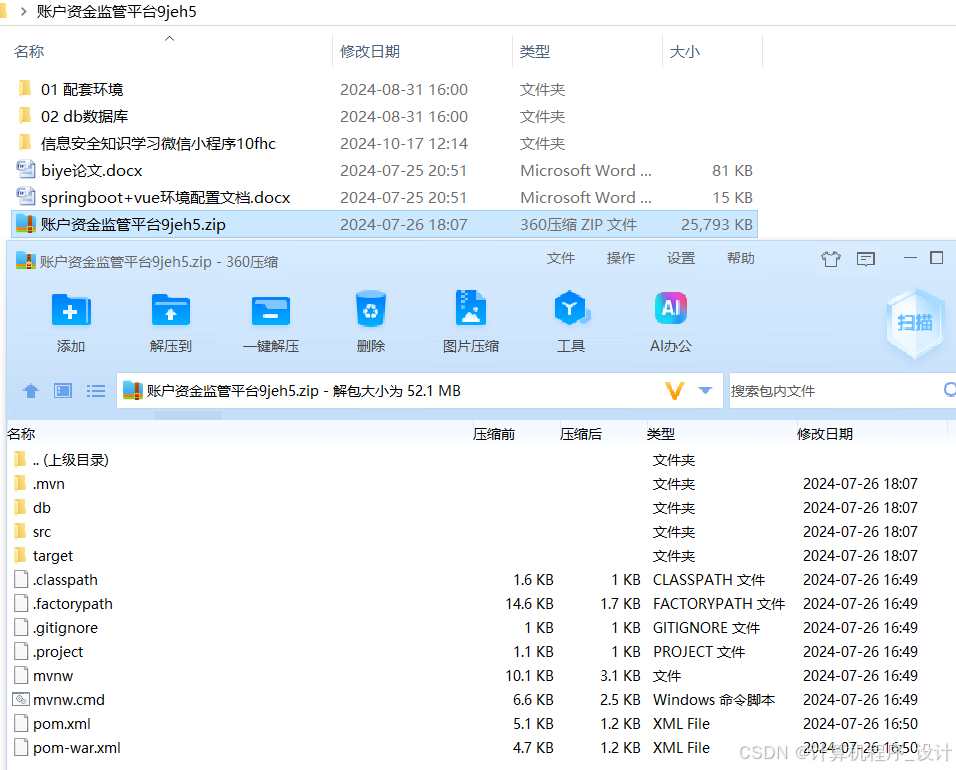The image size is (956, 770).
Task: Click the 扫描 (Scan) panel icon
Action: [x=914, y=322]
